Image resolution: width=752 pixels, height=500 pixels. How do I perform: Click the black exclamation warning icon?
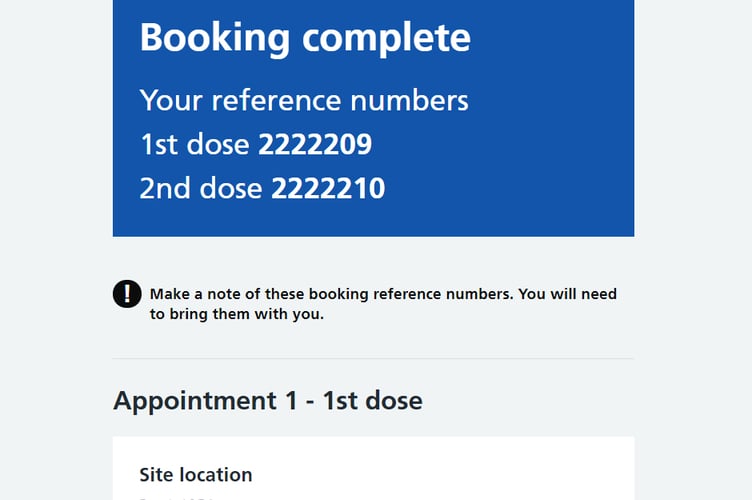pyautogui.click(x=127, y=294)
